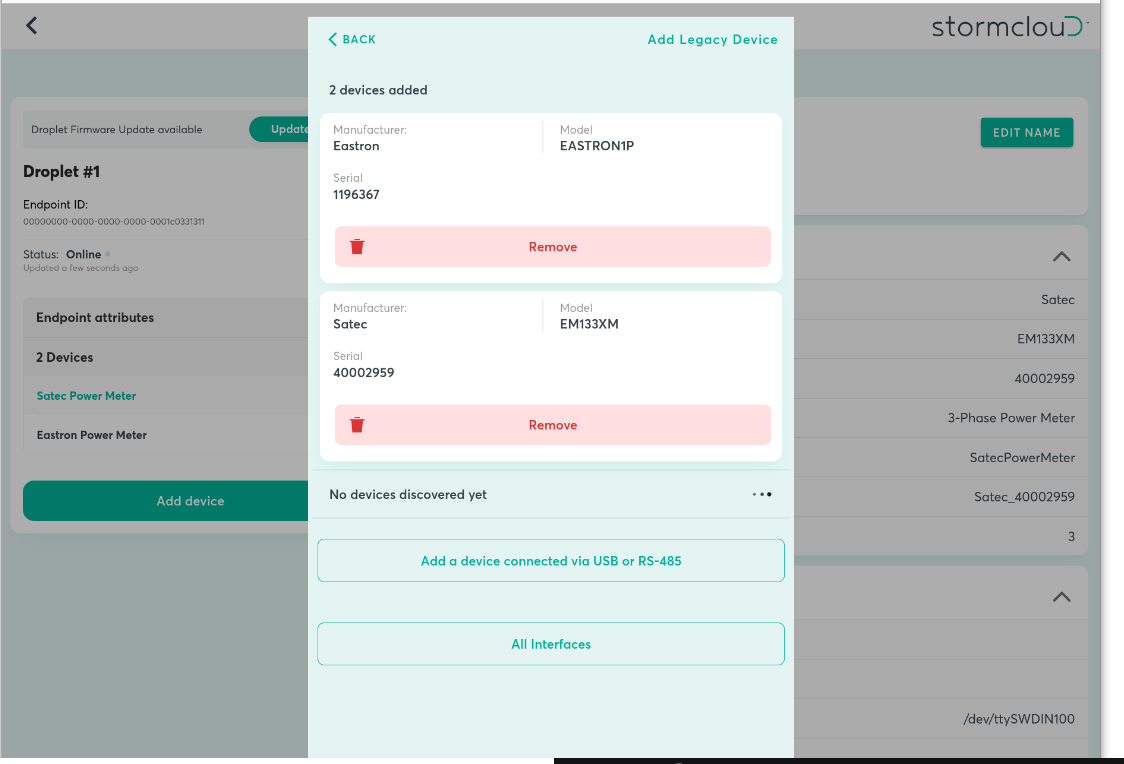Viewport: 1124px width, 764px height.
Task: Click 'No devices discovered yet' text
Action: pyautogui.click(x=408, y=495)
